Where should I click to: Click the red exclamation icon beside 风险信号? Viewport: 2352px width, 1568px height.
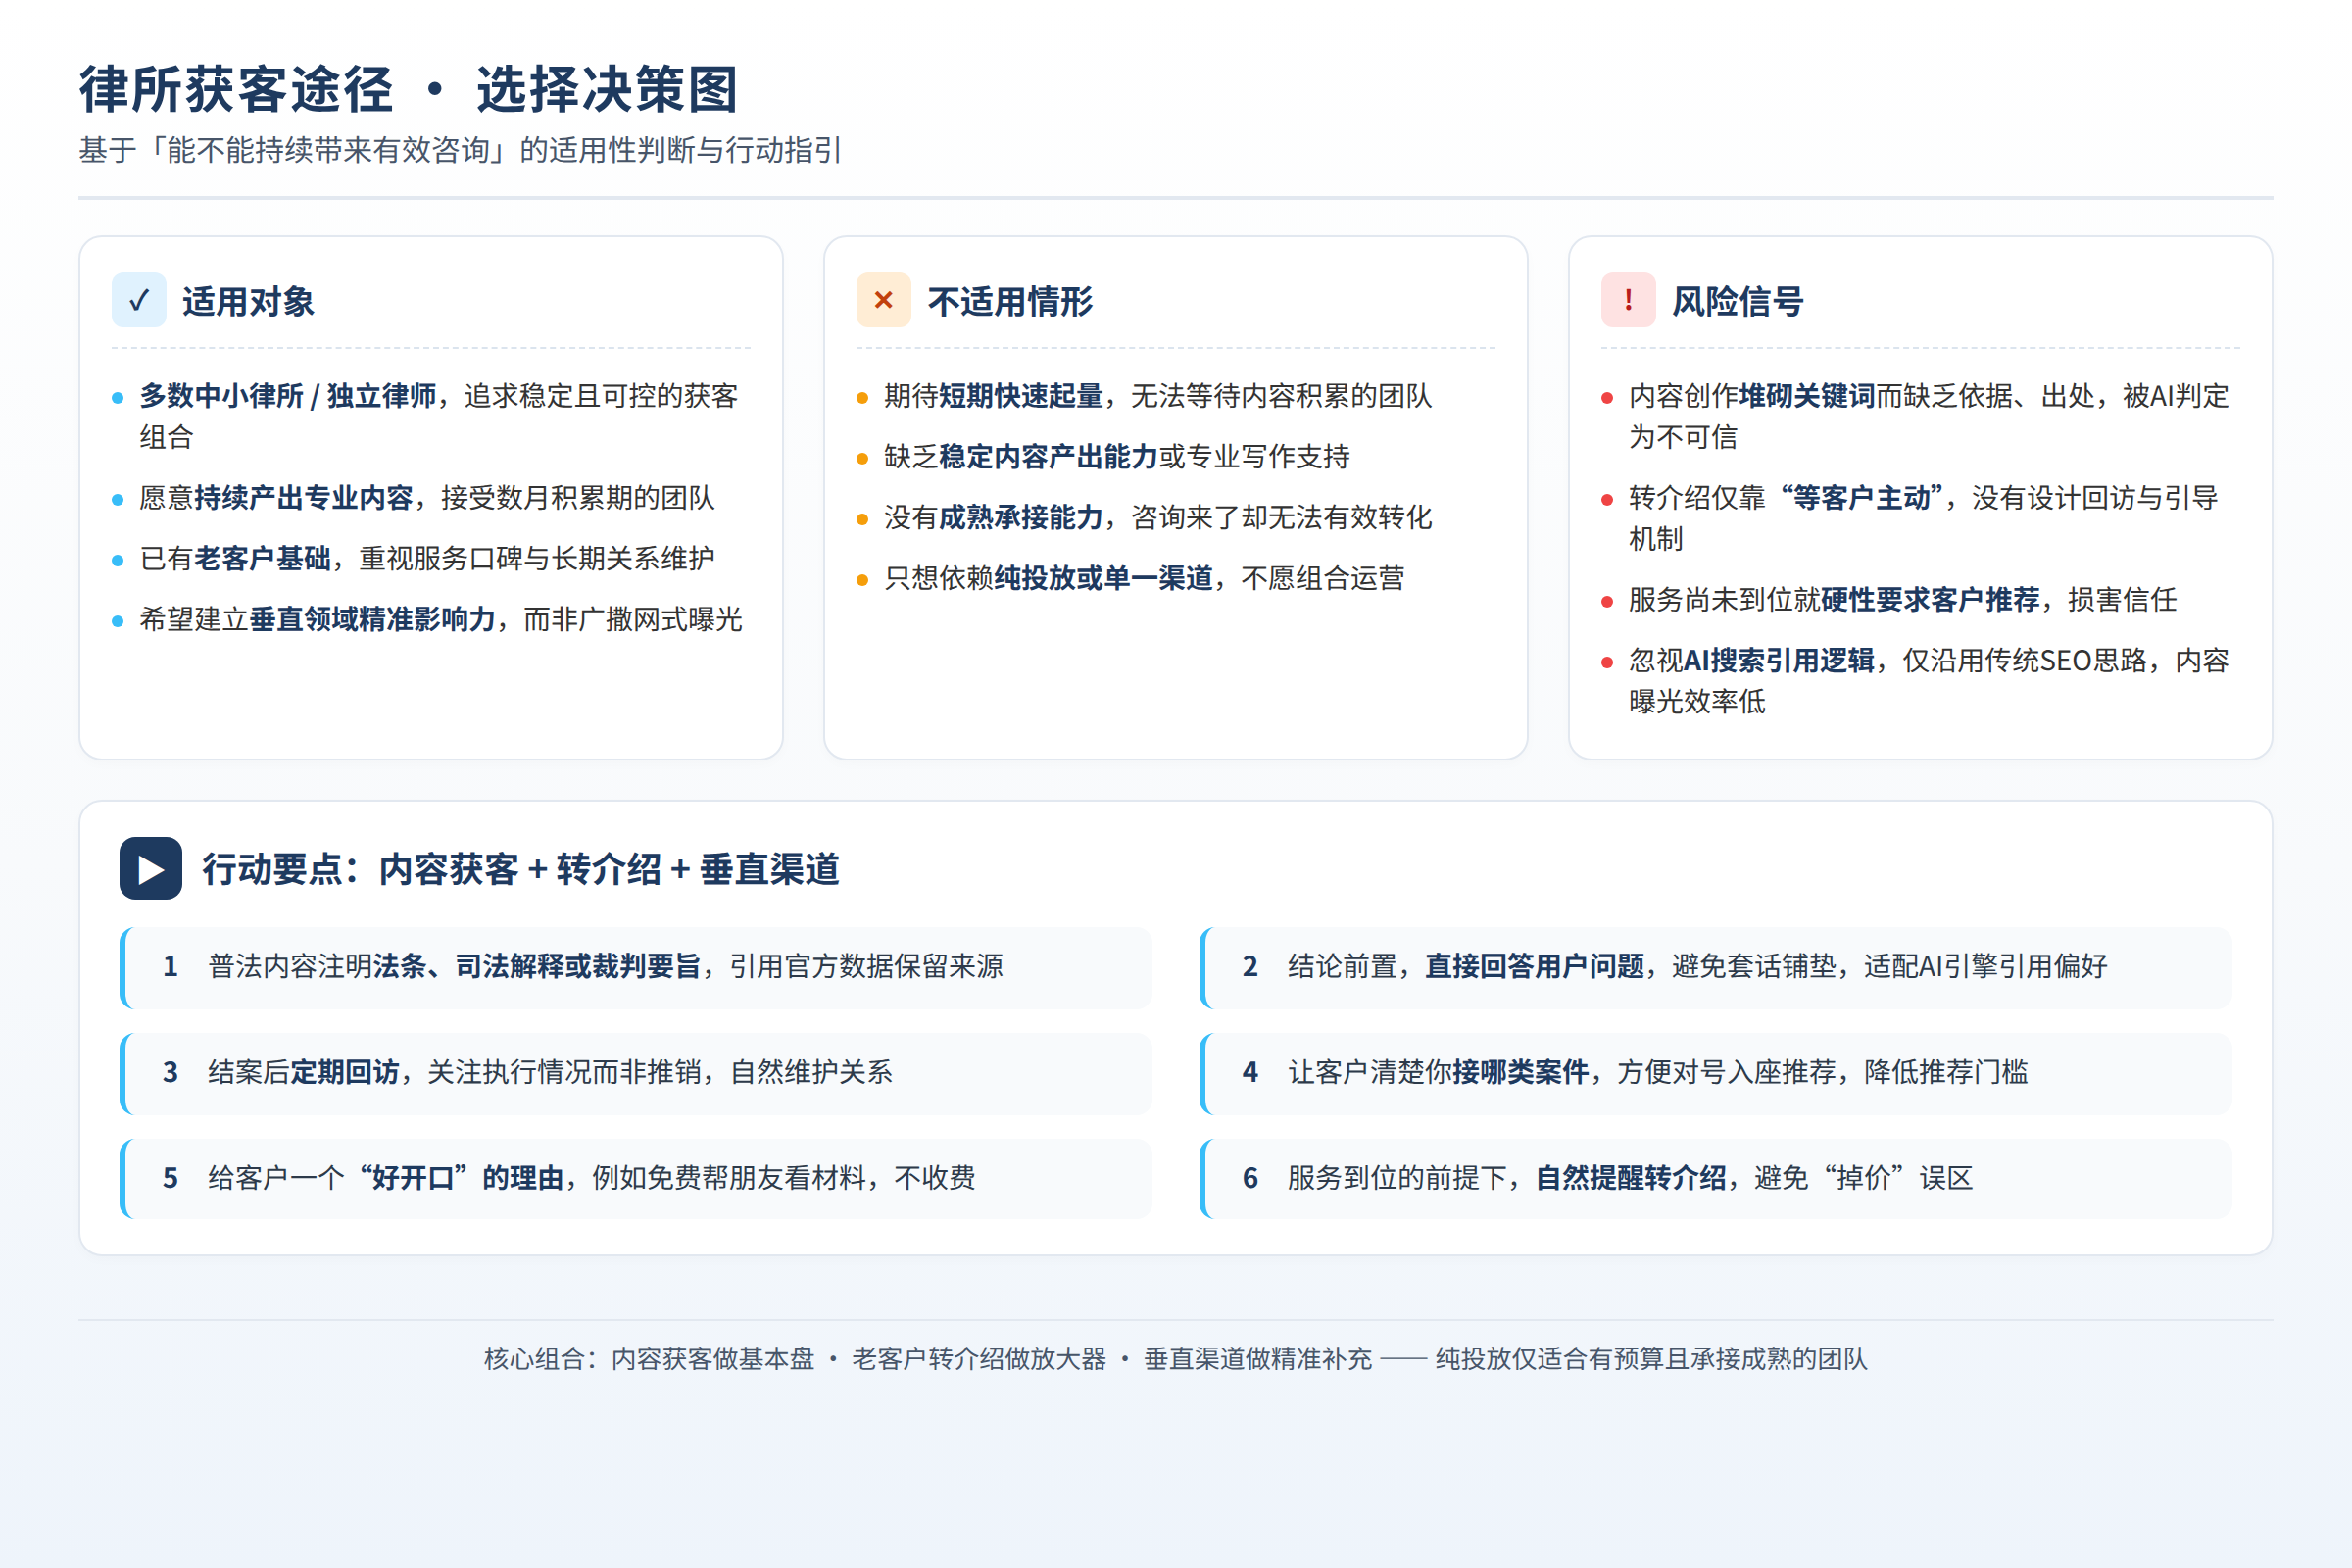1628,300
